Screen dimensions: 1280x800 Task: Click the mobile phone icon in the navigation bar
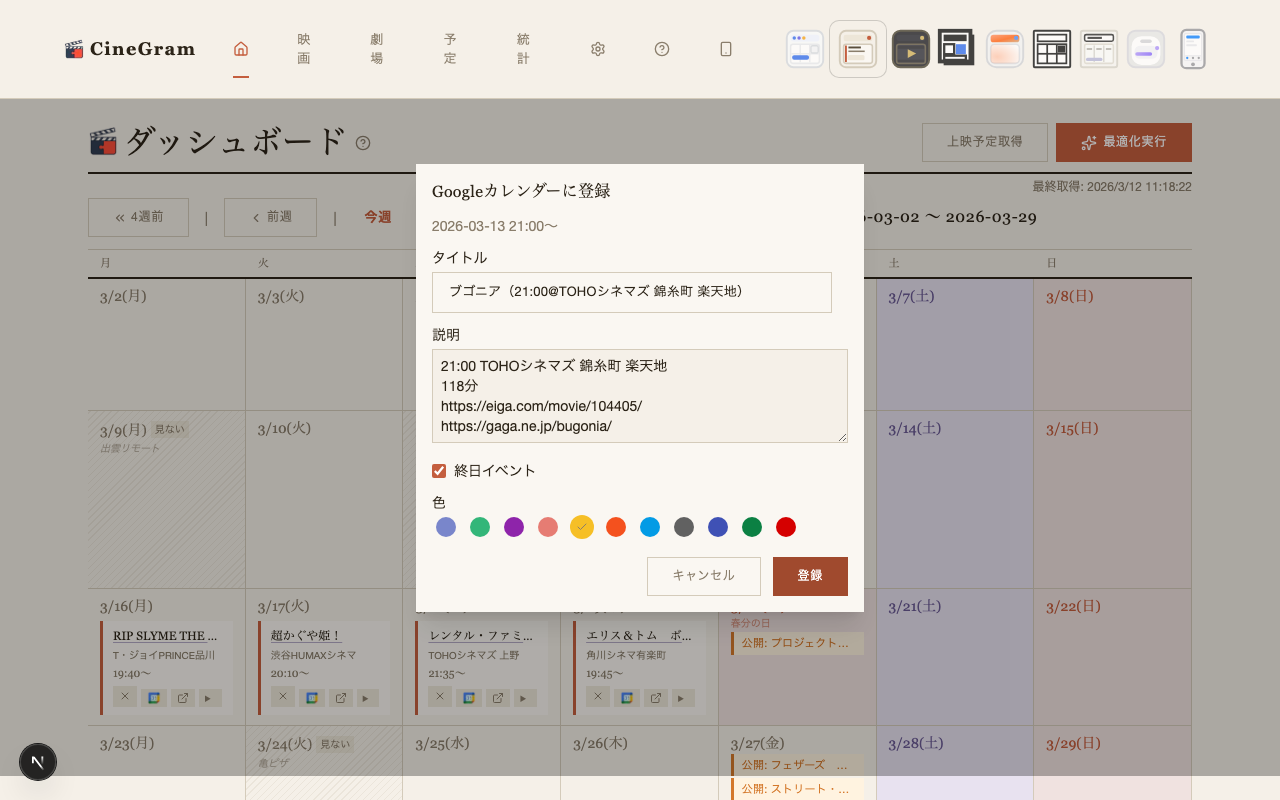coord(725,48)
